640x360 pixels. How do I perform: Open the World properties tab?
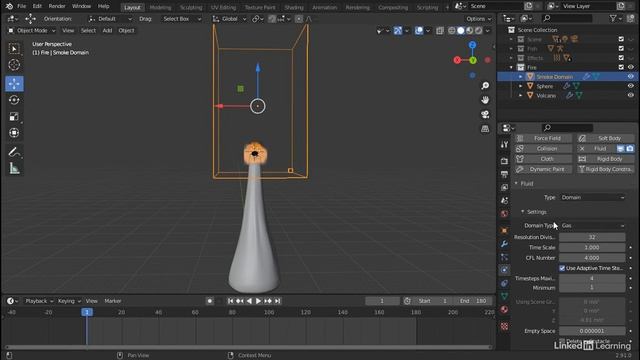tap(504, 214)
